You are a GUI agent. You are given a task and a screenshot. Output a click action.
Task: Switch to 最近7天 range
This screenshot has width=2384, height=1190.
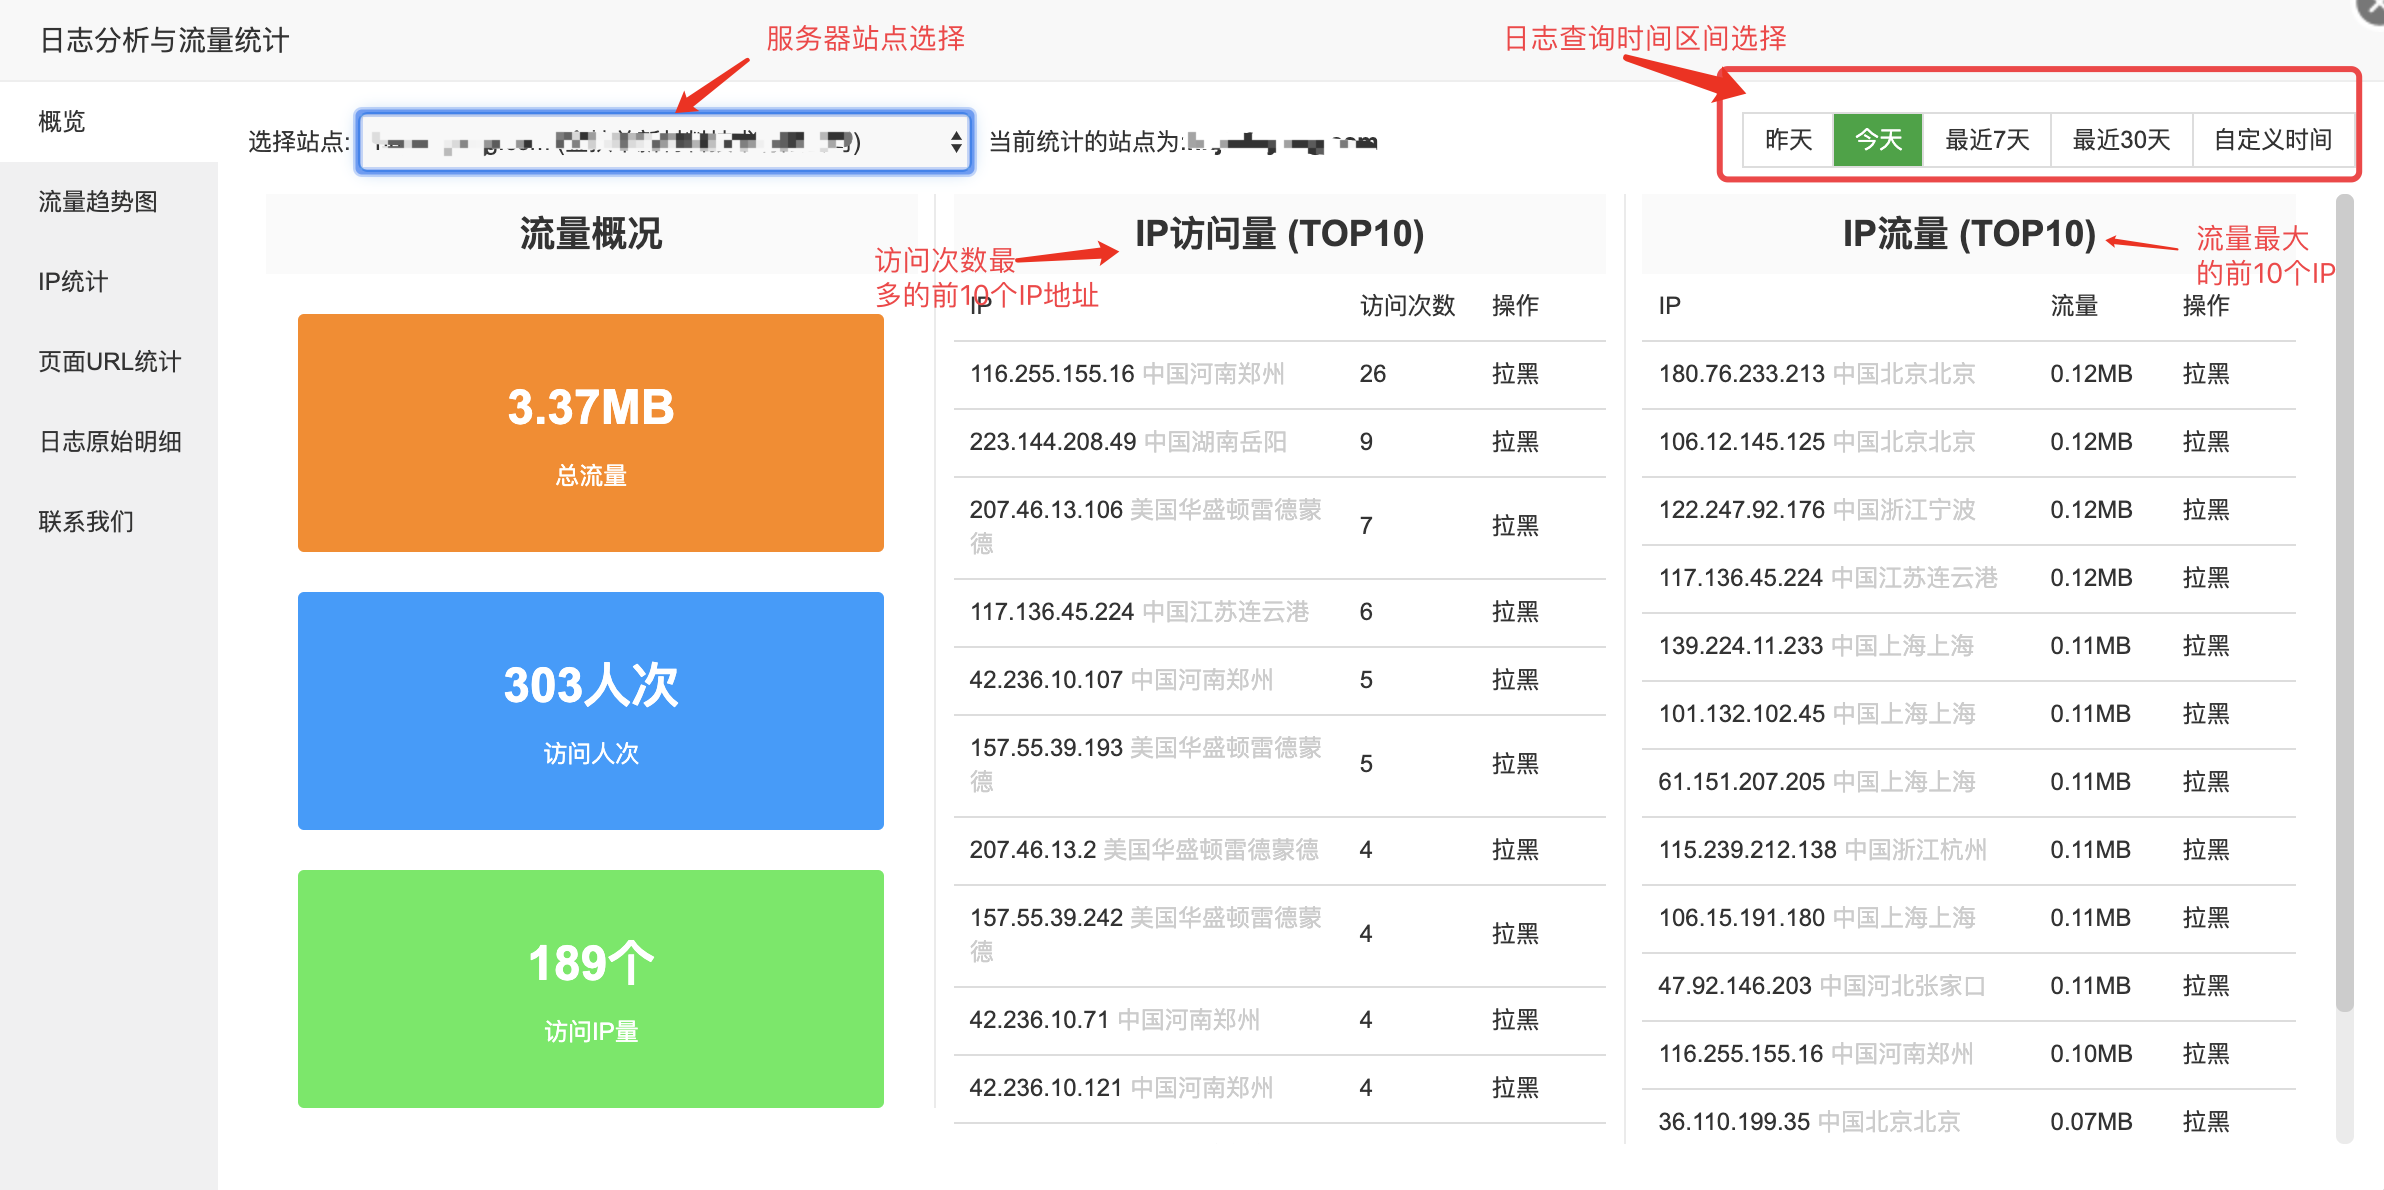[x=1987, y=139]
